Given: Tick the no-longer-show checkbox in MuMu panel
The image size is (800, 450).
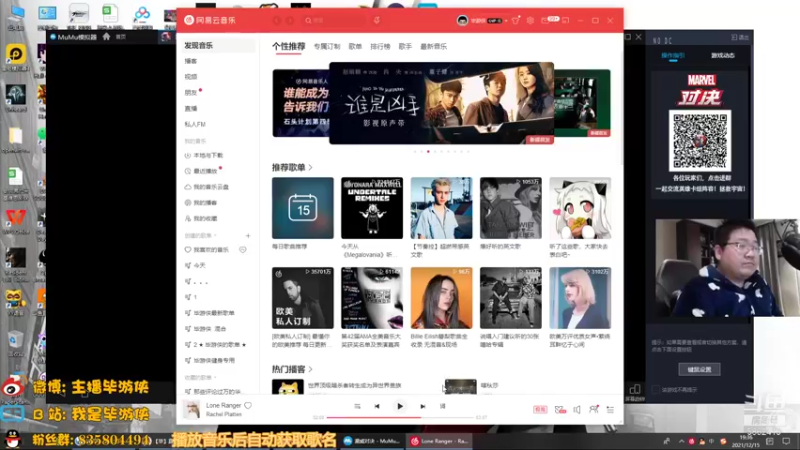Looking at the screenshot, I should 656,389.
